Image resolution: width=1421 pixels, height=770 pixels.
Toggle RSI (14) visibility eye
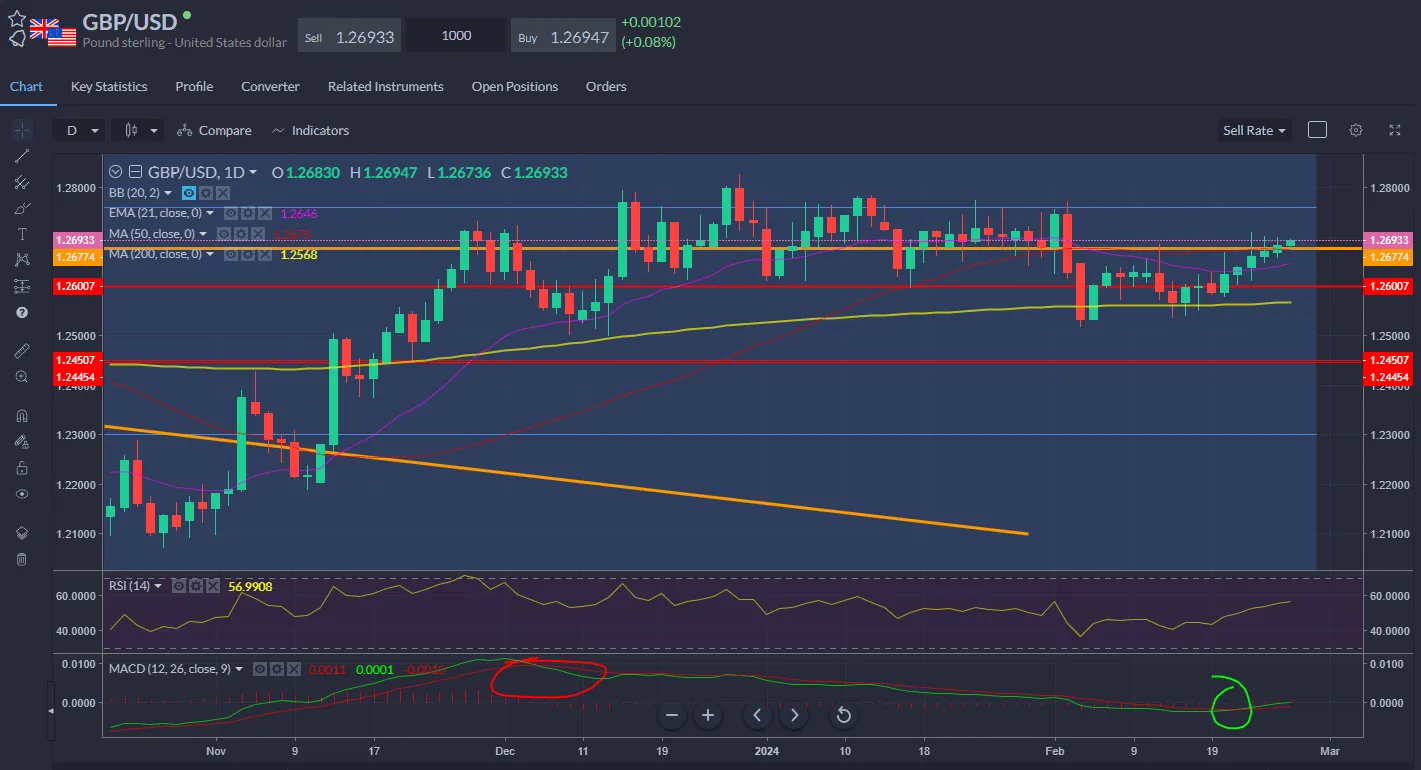click(179, 585)
